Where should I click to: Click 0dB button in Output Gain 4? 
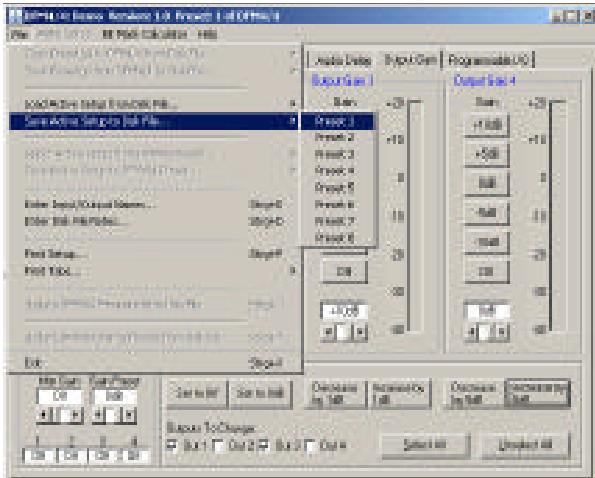487,184
